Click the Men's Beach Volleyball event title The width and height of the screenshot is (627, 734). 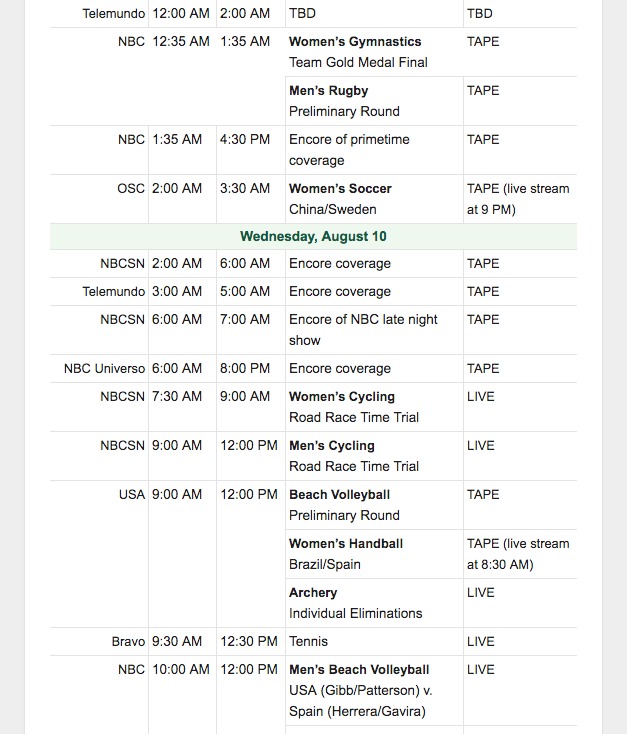[x=359, y=669]
